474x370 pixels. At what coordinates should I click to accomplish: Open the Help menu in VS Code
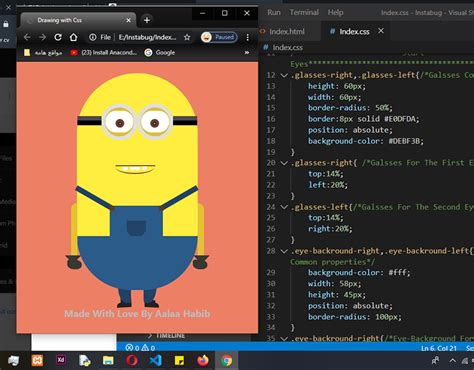[x=335, y=12]
